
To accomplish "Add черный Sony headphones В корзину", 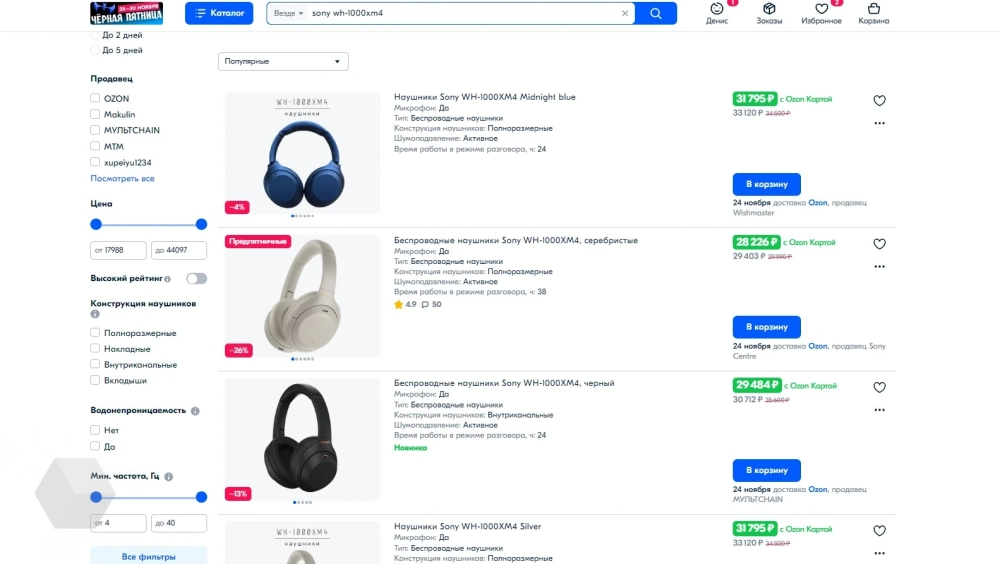I will pos(766,470).
